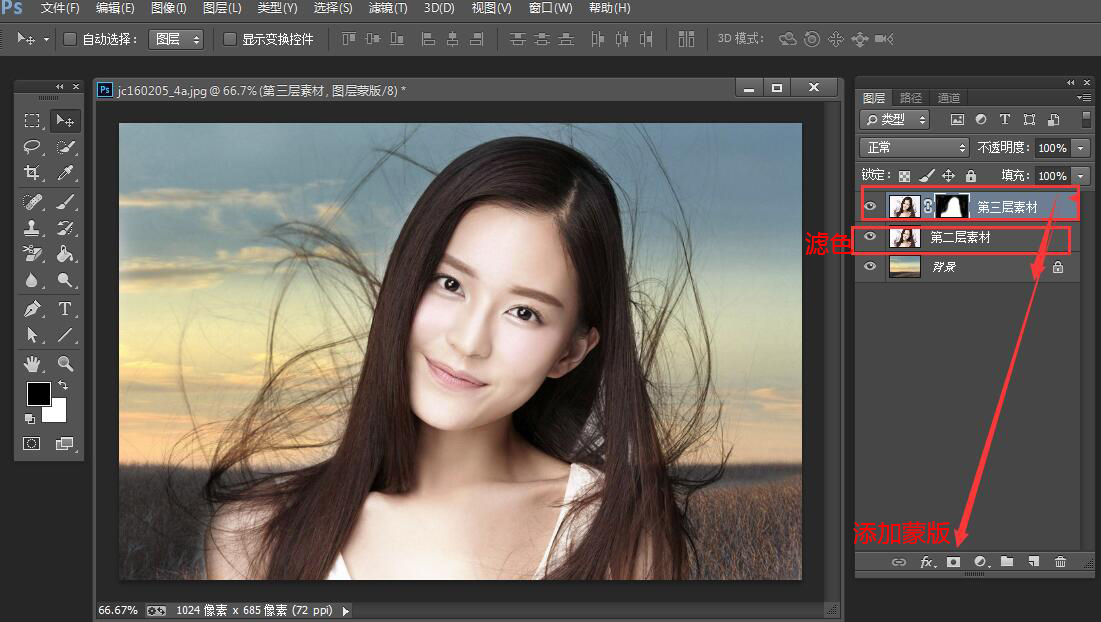Open the 填充 slider dropdown arrow
The width and height of the screenshot is (1101, 622).
(1081, 176)
